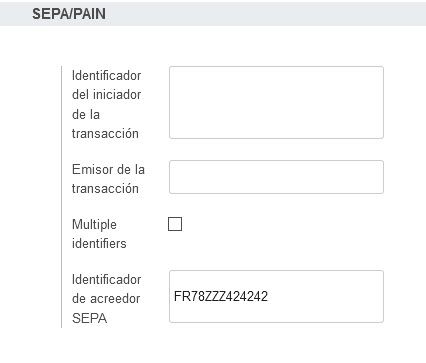Click the word 'SEPA' in the creditor label
The height and width of the screenshot is (363, 426).
[x=90, y=318]
